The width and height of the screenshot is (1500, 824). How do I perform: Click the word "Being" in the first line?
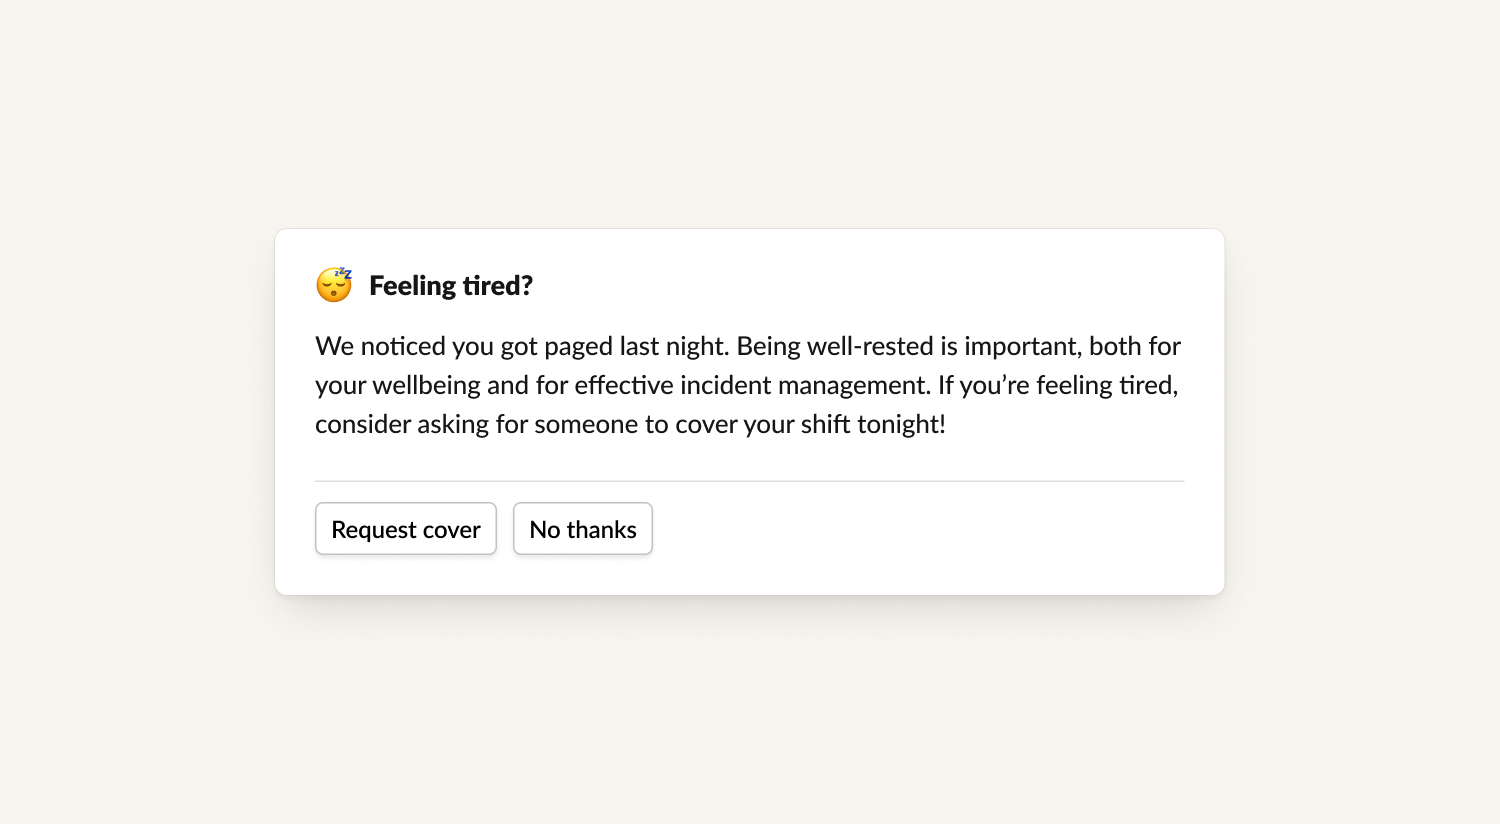769,346
